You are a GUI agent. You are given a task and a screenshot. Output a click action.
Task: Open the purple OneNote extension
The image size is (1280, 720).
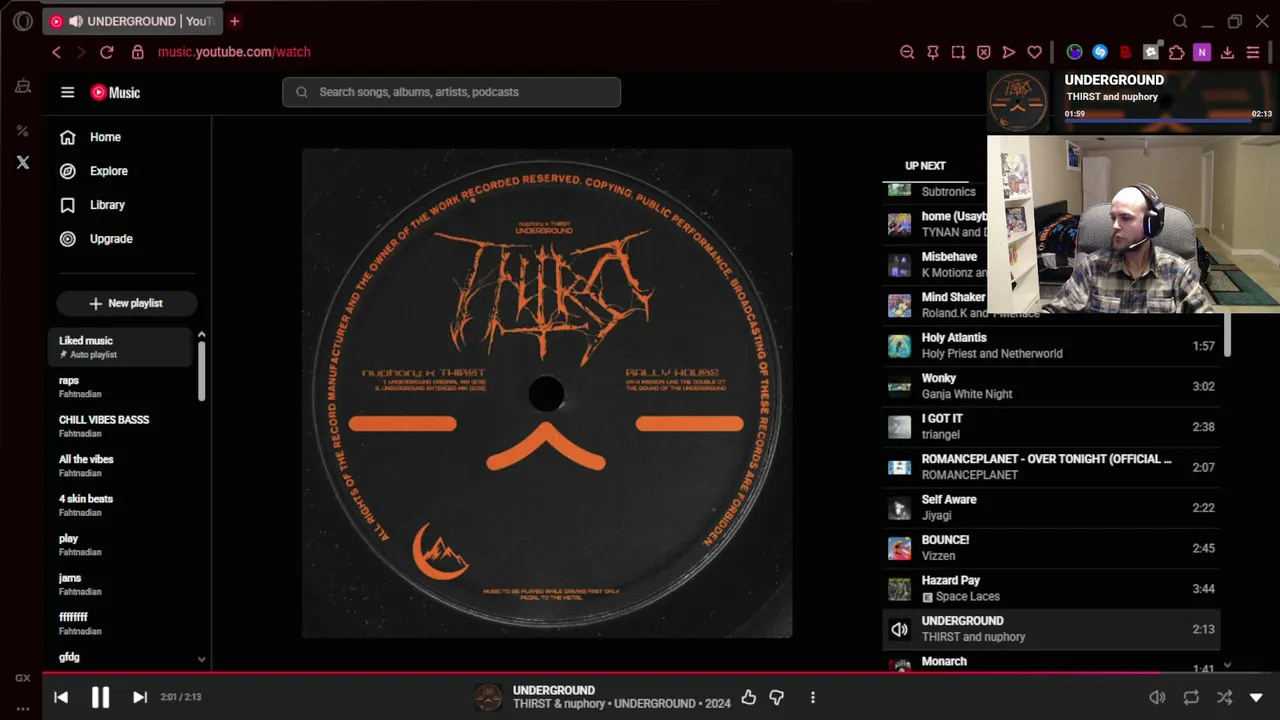pos(1202,52)
